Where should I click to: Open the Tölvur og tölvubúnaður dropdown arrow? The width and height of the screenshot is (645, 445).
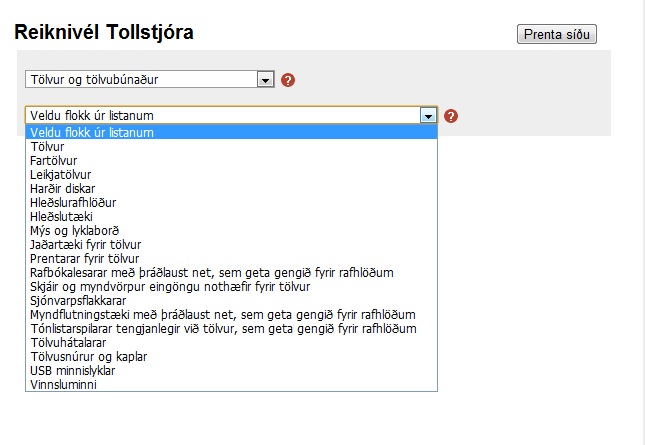(x=265, y=79)
